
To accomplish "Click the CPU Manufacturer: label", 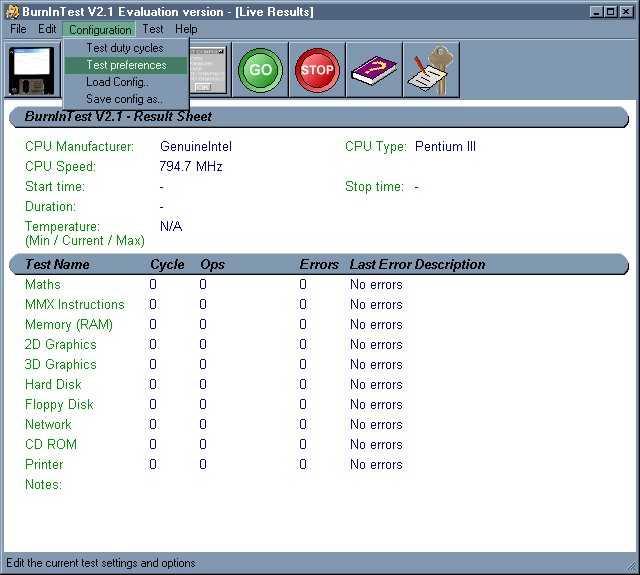I will [x=80, y=147].
